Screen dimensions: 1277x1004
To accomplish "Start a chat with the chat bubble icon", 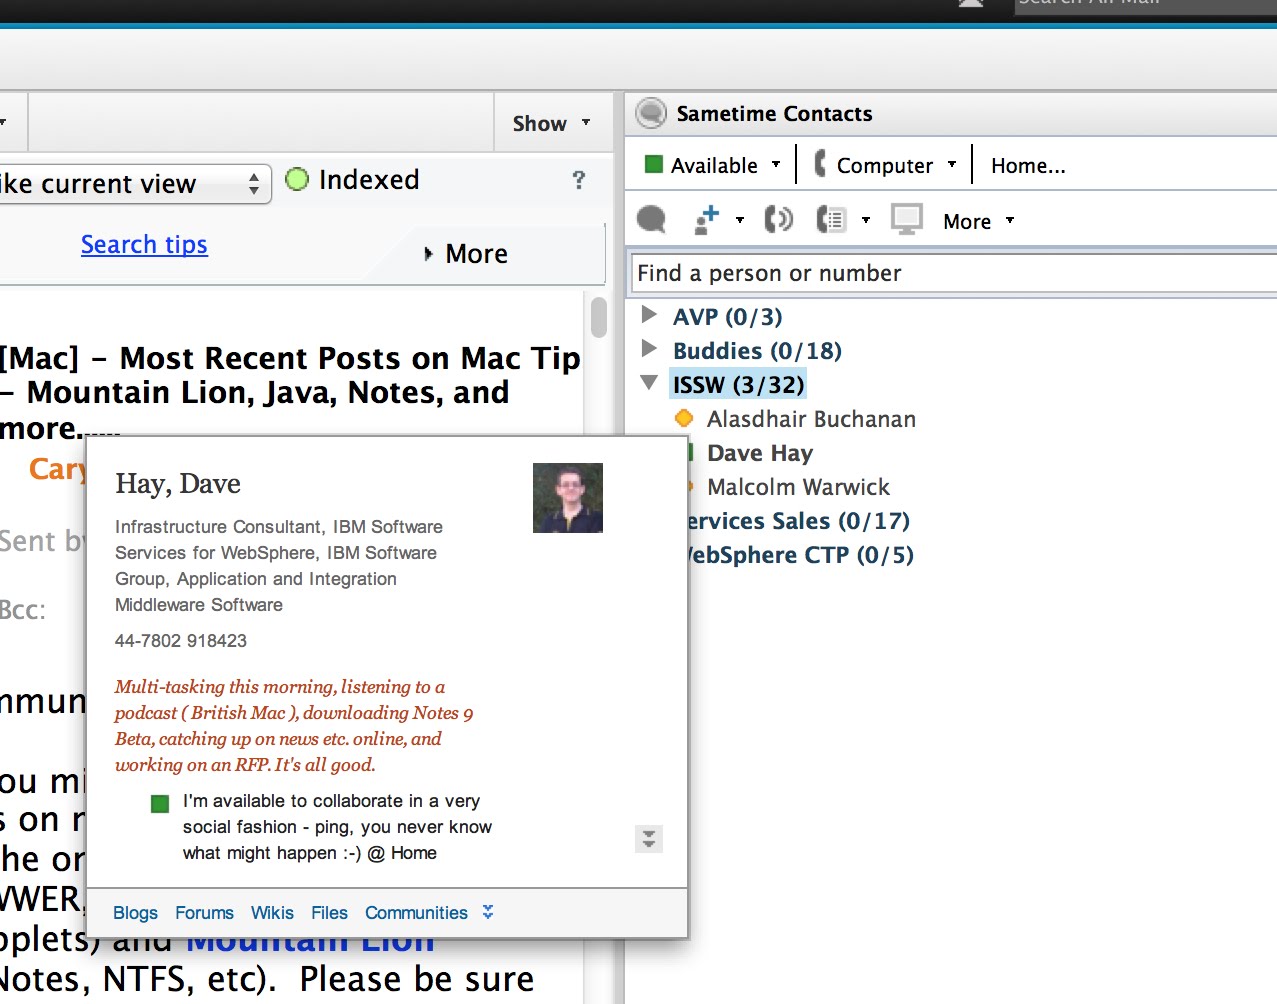I will pyautogui.click(x=650, y=219).
